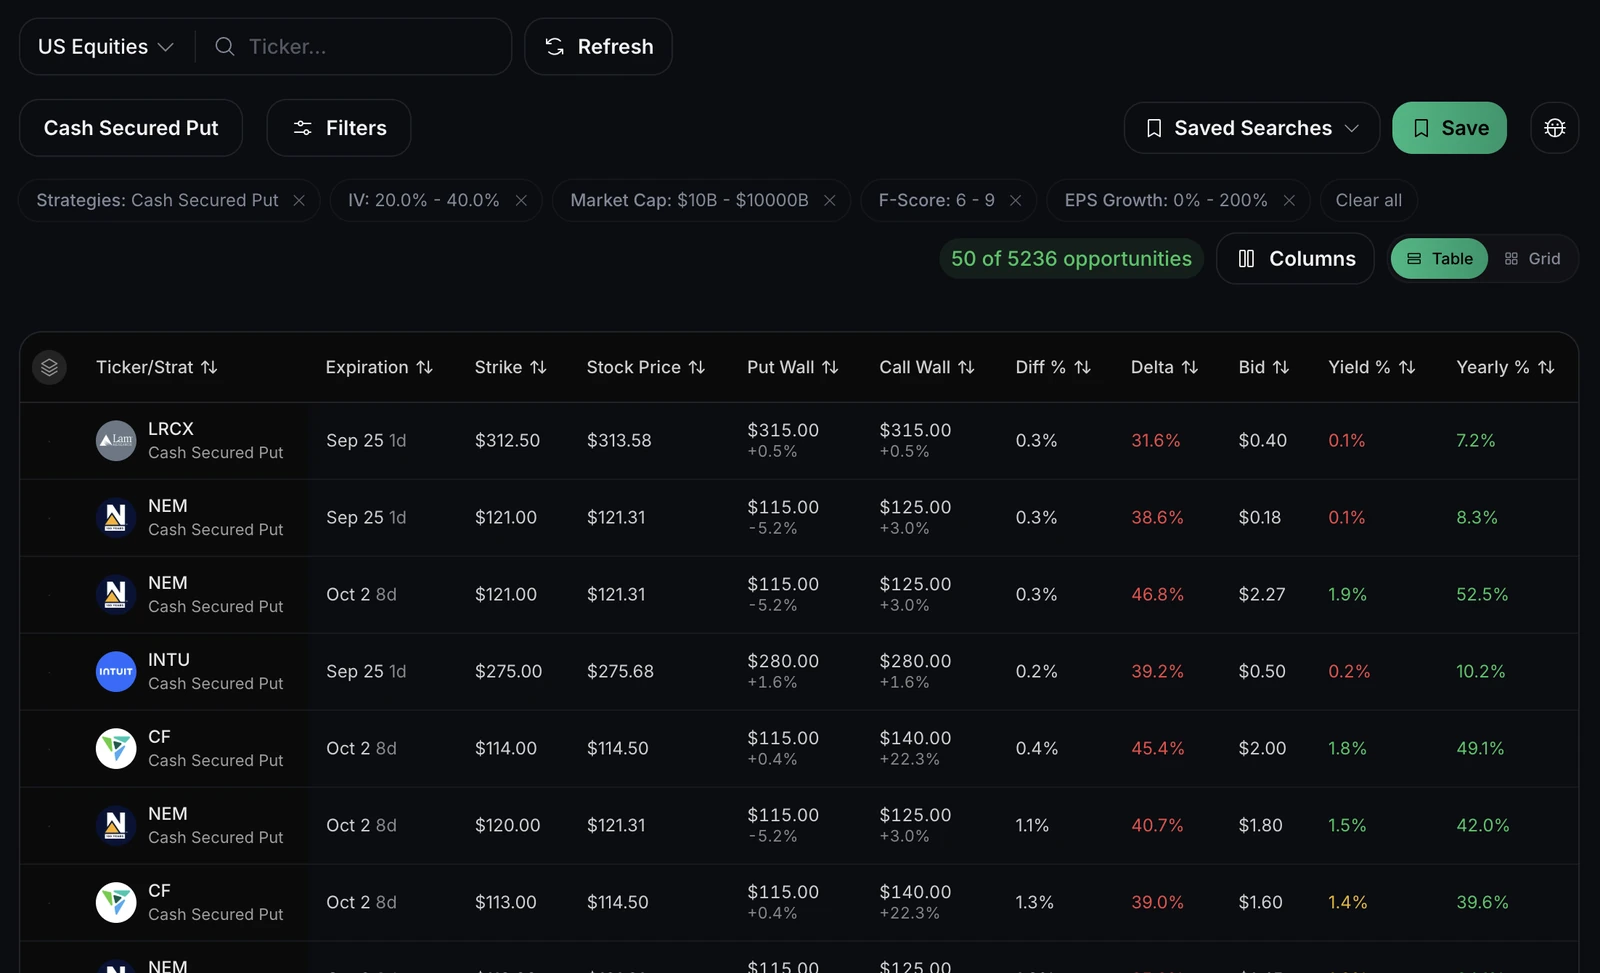Click the $2.27 bid value
Image resolution: width=1600 pixels, height=973 pixels.
[1262, 595]
